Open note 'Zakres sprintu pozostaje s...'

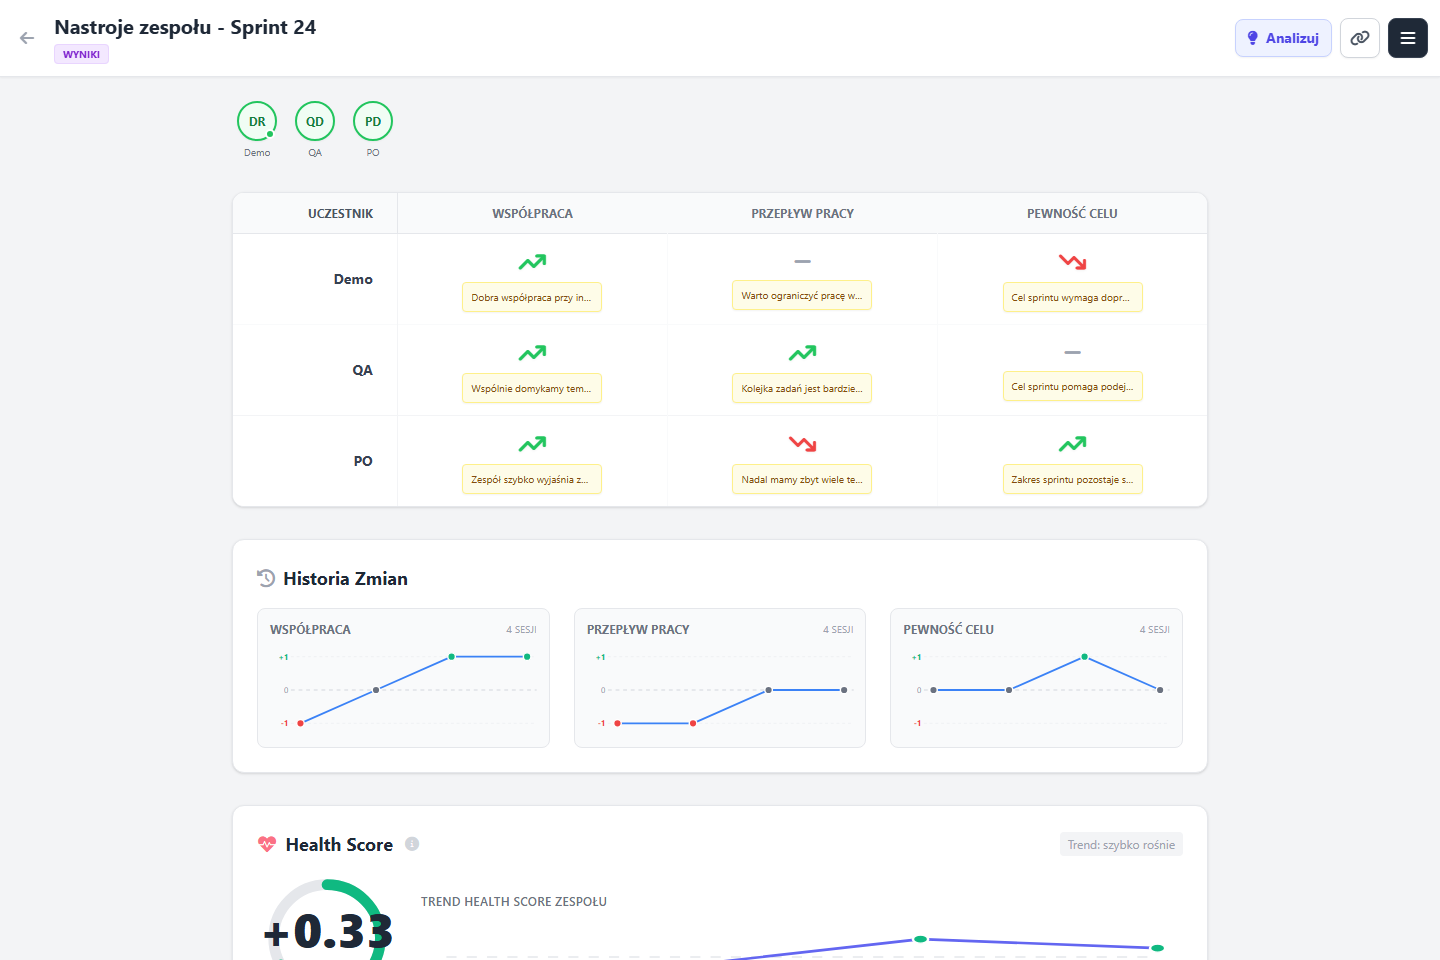point(1072,479)
